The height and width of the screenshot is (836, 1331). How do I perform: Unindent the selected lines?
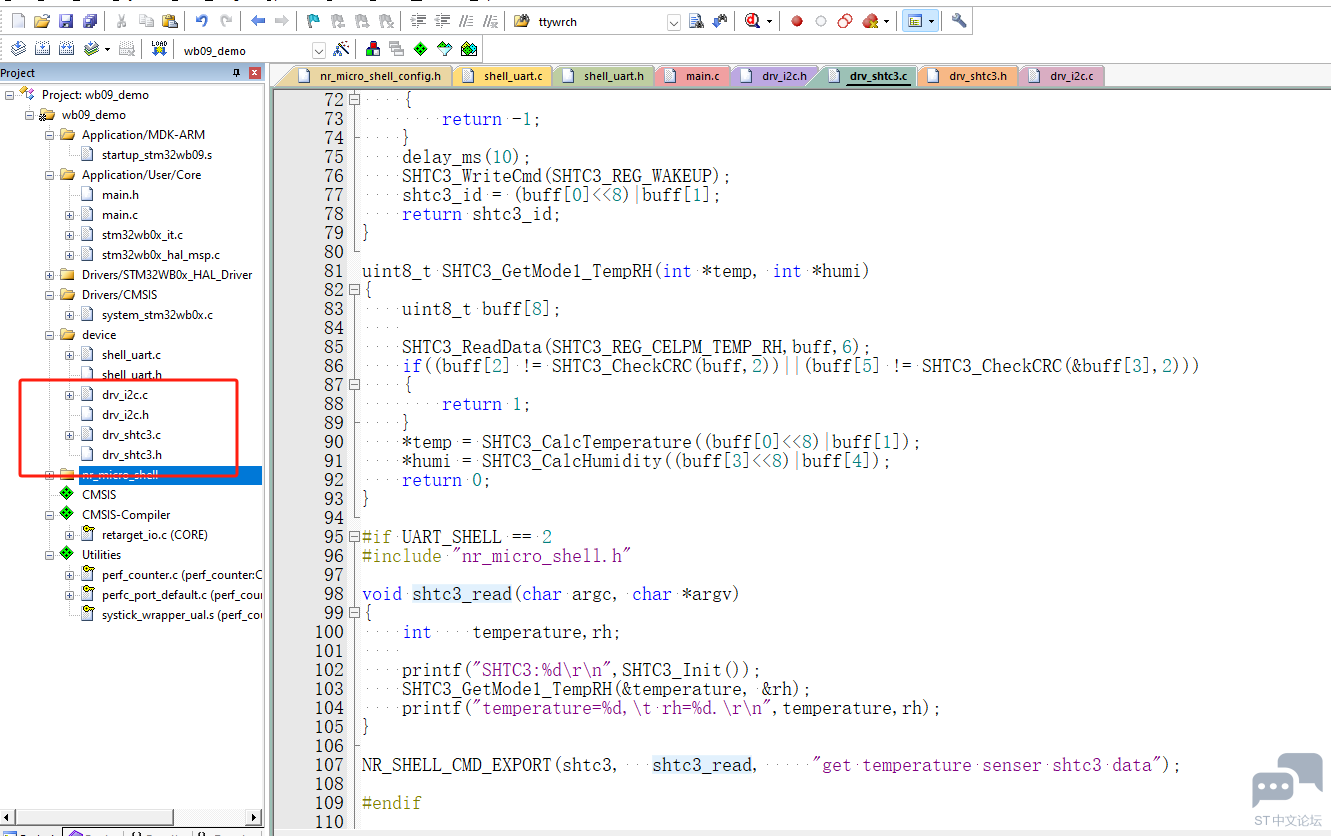[x=442, y=21]
